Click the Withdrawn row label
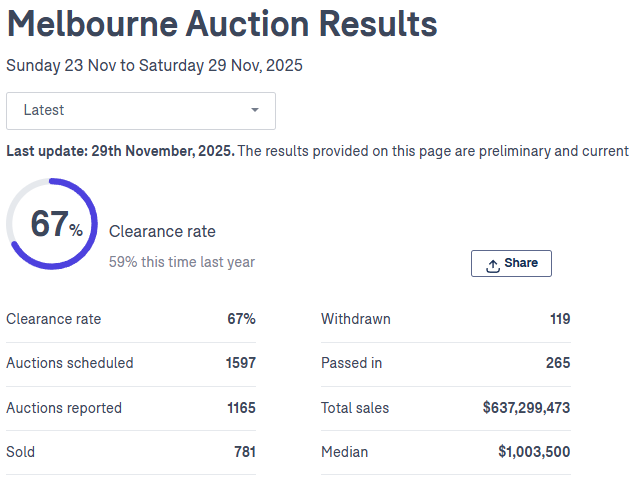This screenshot has width=630, height=479. [x=356, y=319]
